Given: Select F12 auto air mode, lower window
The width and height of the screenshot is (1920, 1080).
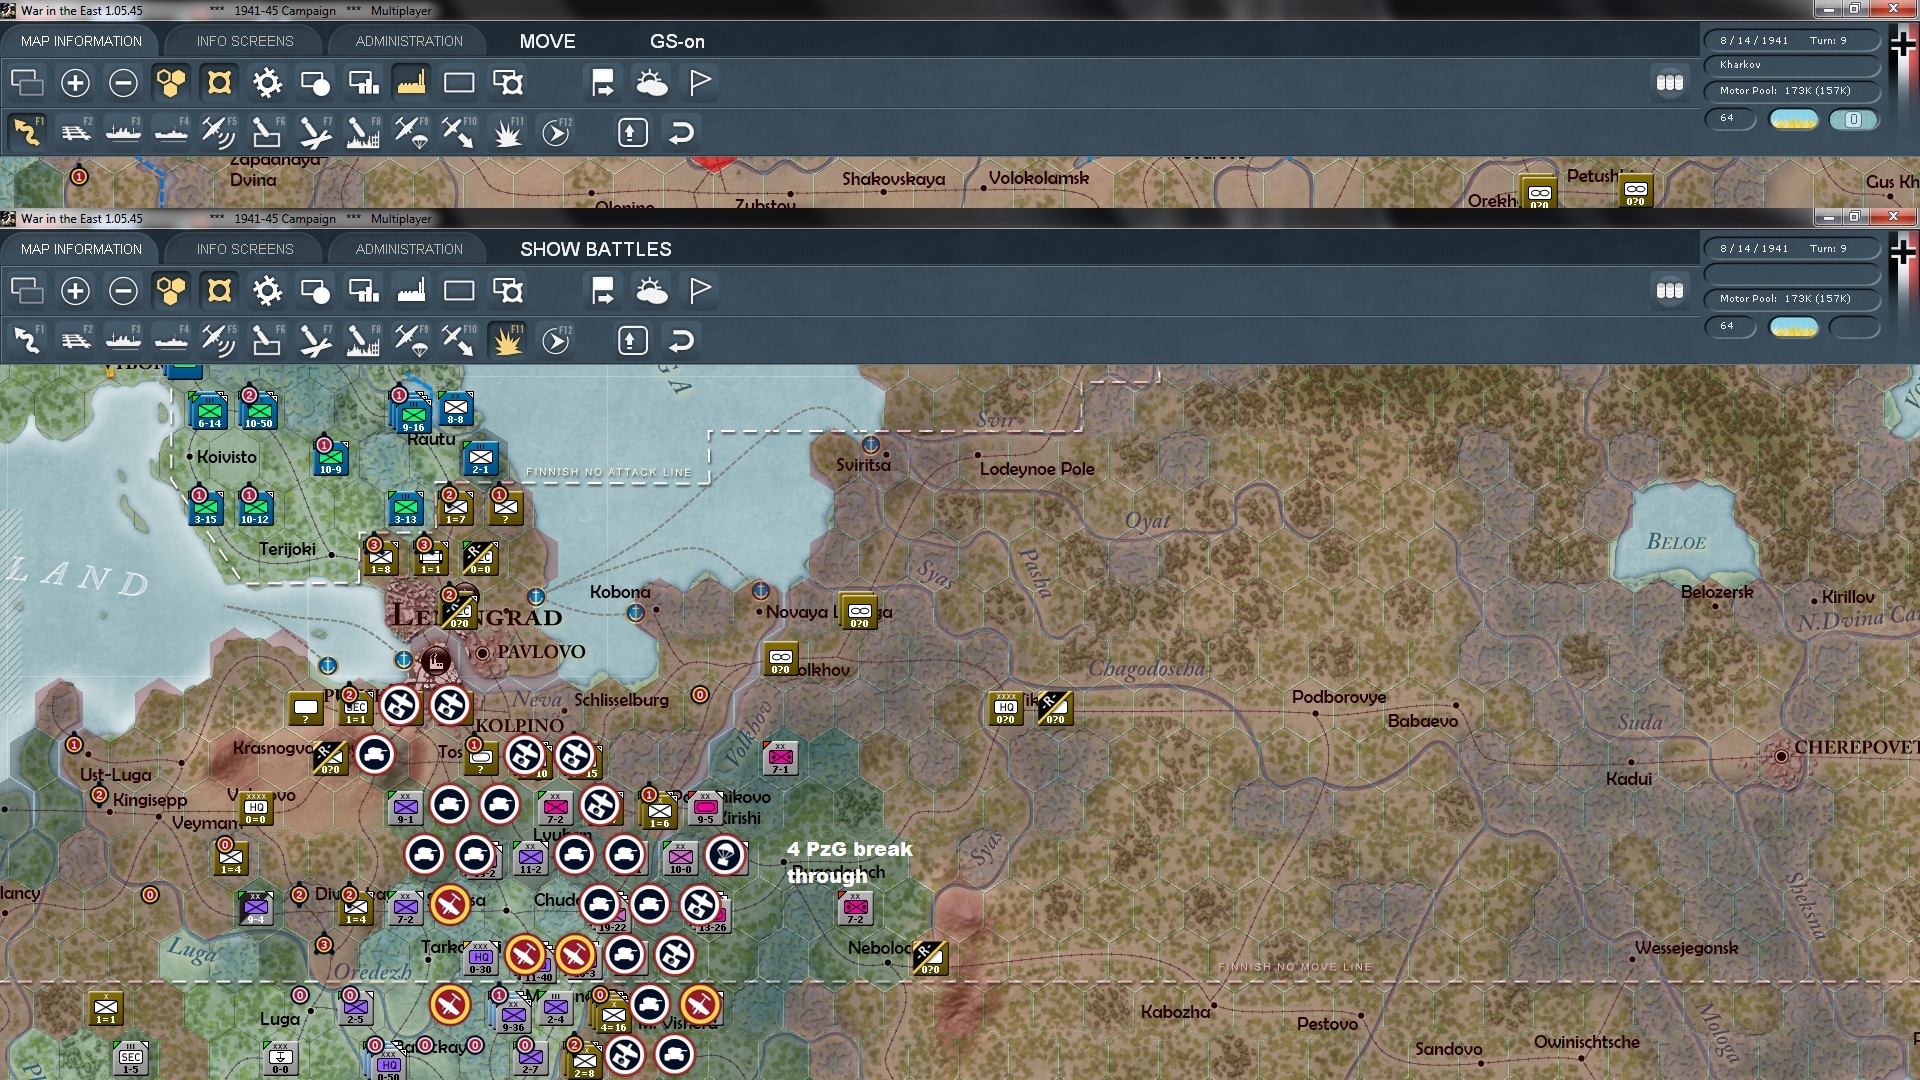Looking at the screenshot, I should coord(555,340).
